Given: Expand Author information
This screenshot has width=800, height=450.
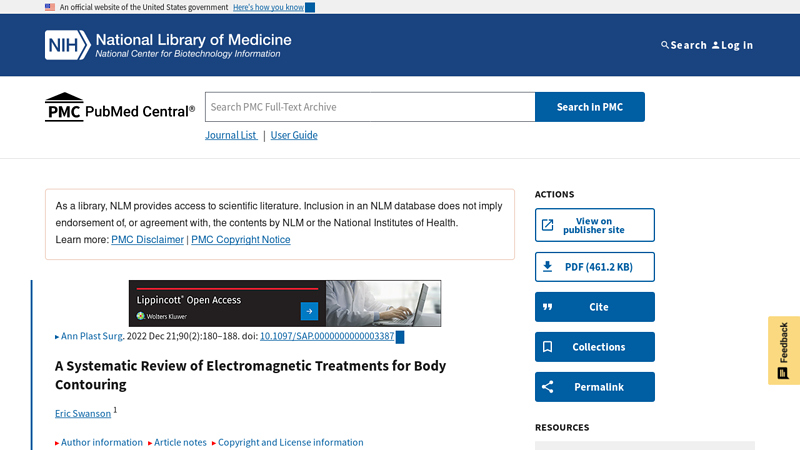Looking at the screenshot, I should click(102, 442).
